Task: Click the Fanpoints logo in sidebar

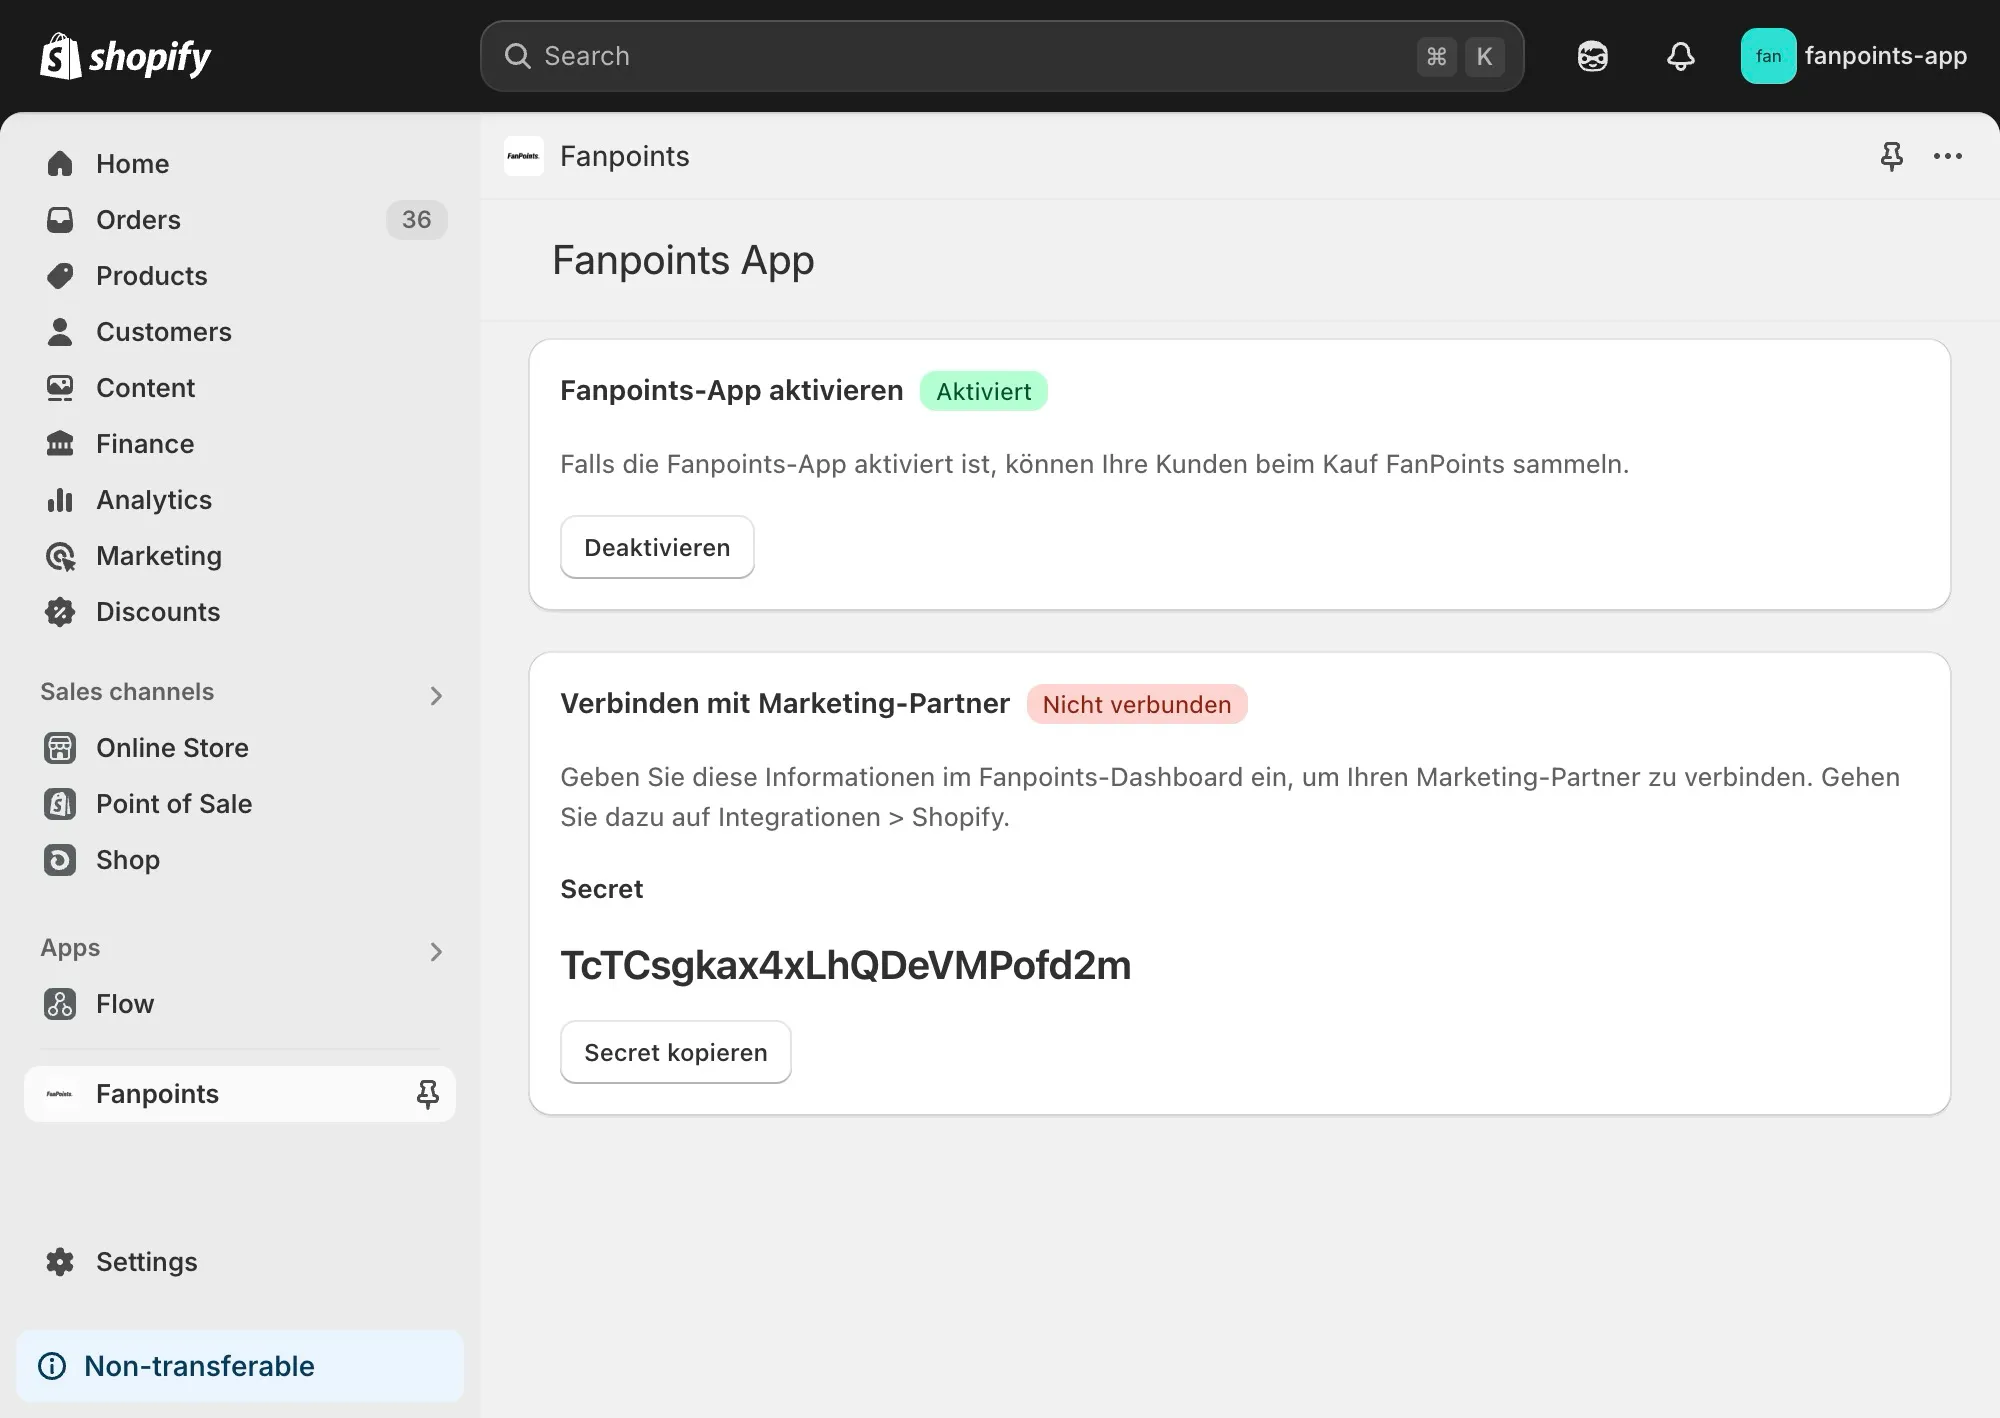Action: [x=60, y=1093]
